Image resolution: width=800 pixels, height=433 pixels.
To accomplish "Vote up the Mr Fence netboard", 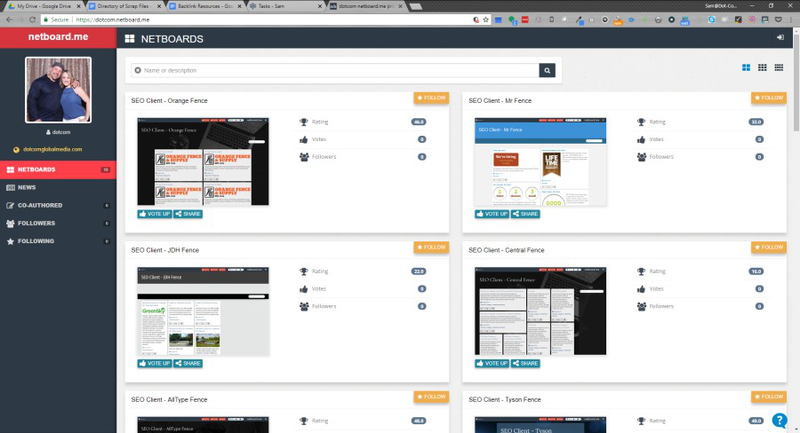I will [x=491, y=214].
